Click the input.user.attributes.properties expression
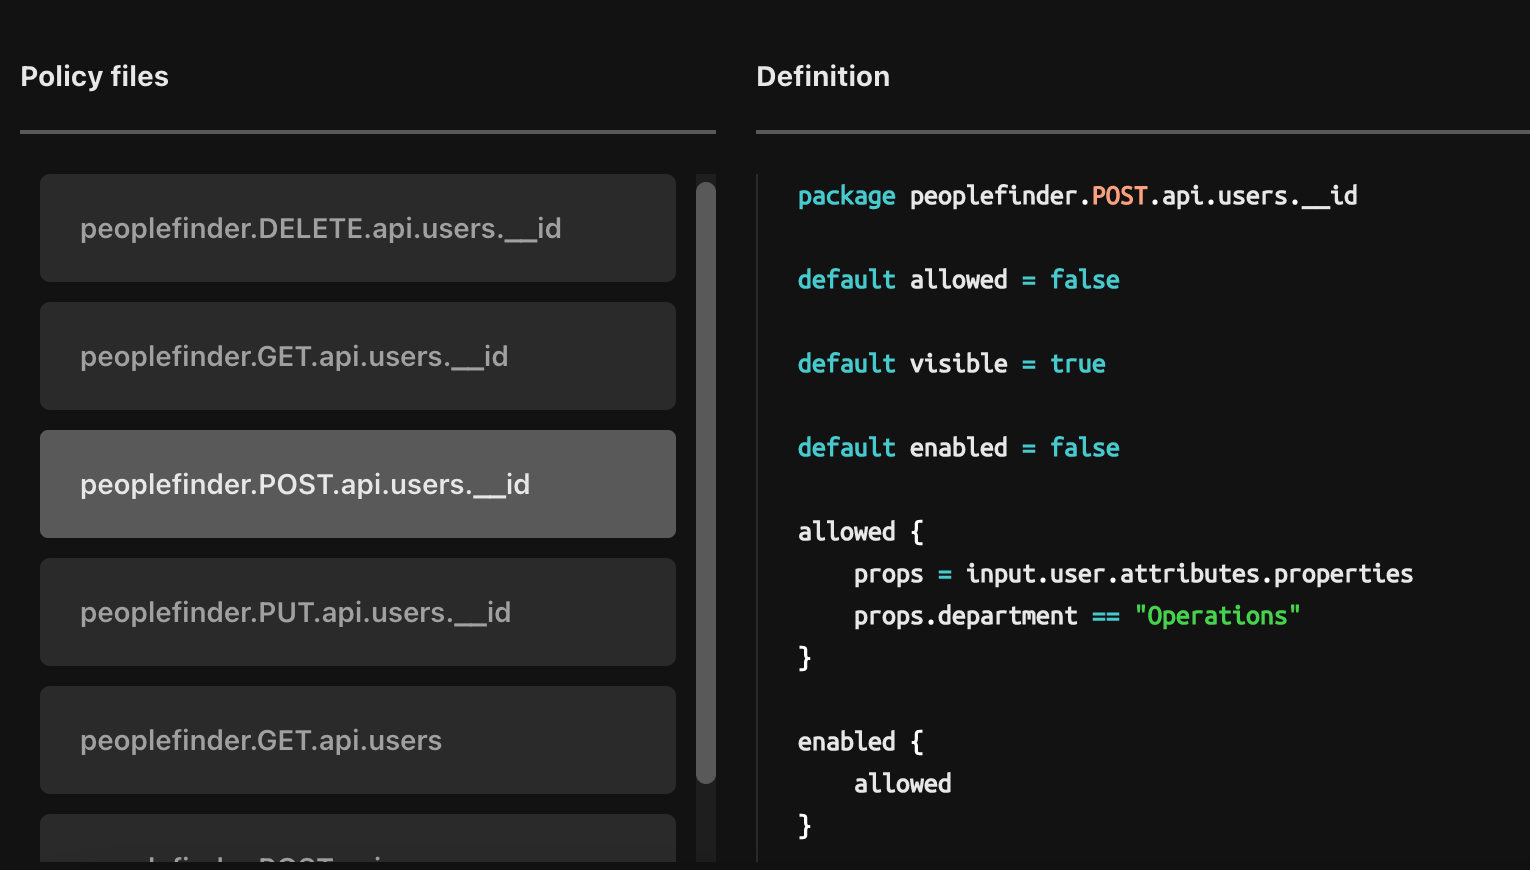The width and height of the screenshot is (1530, 870). click(1189, 574)
